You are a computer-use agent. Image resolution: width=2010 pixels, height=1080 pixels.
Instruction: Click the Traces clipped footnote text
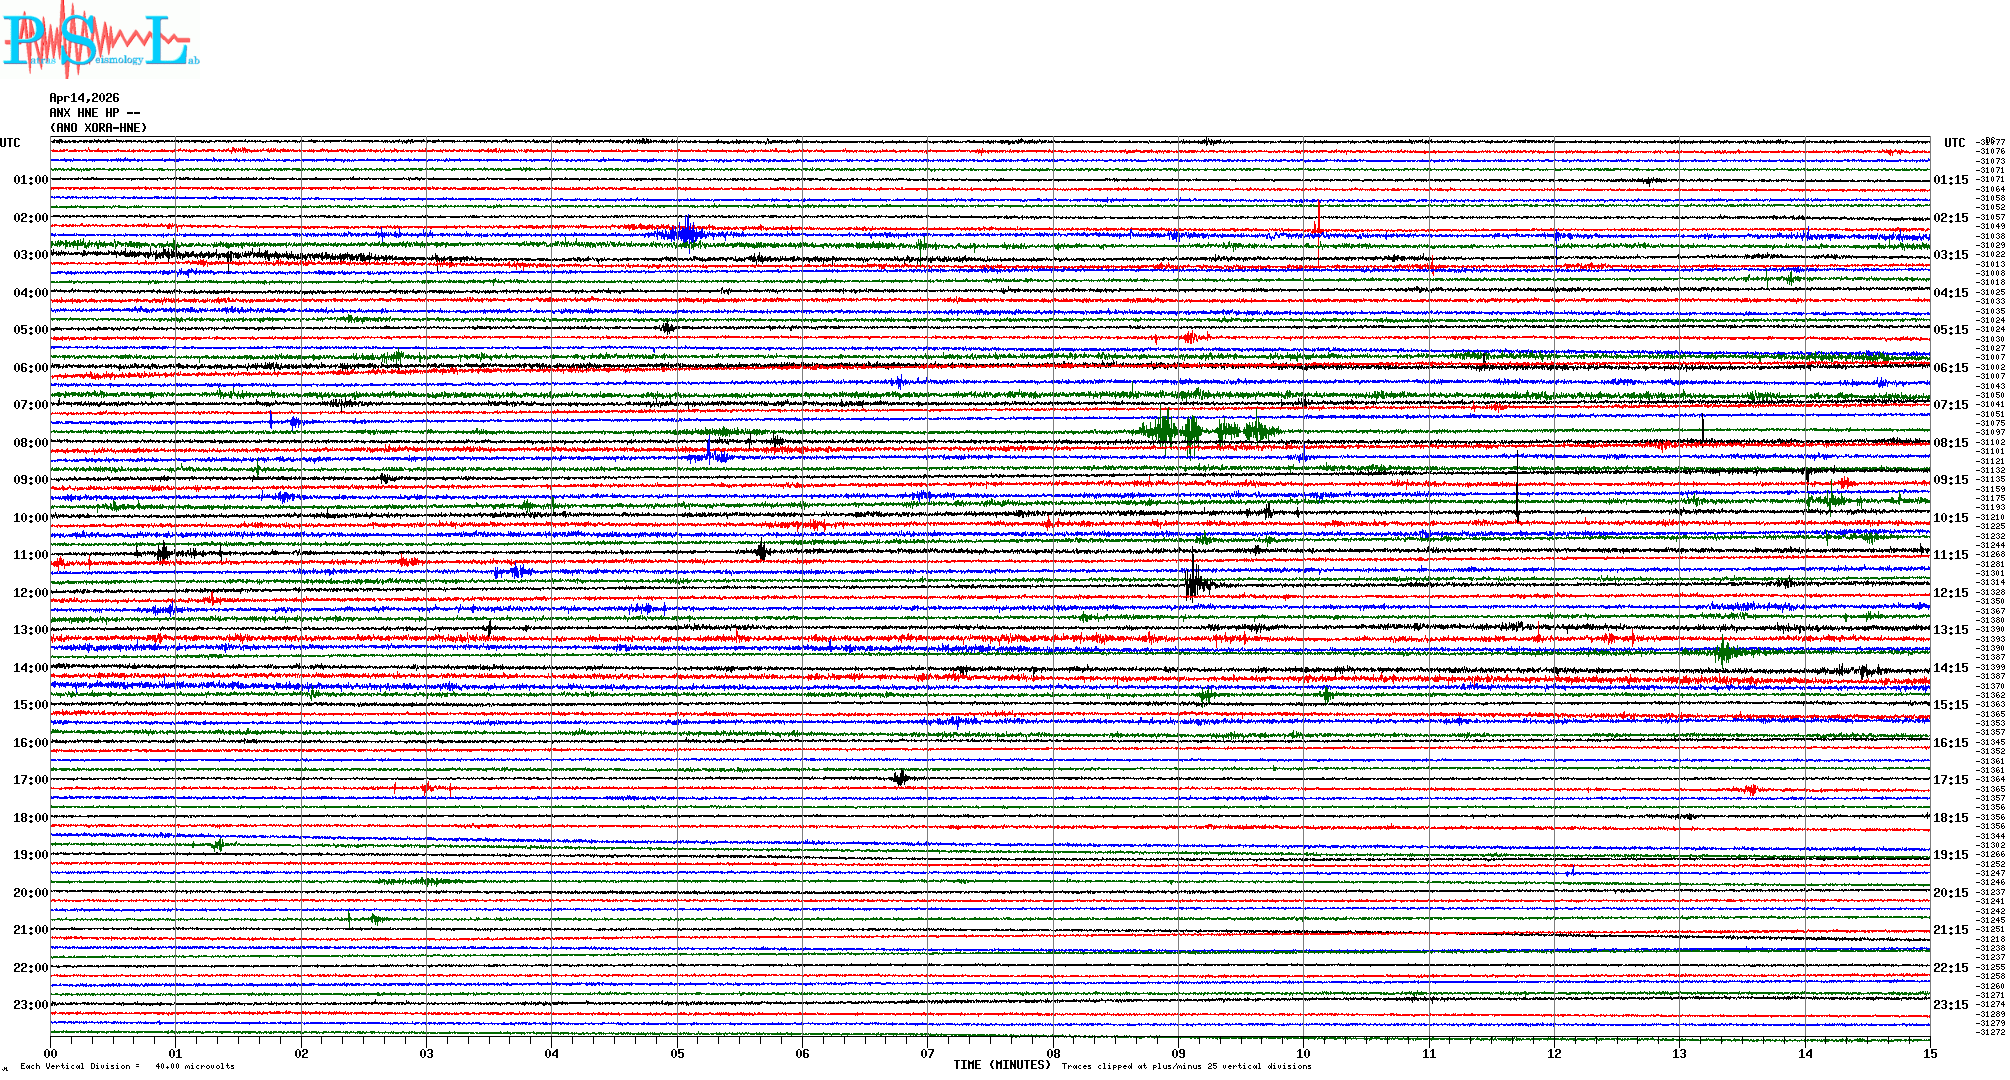point(1186,1066)
